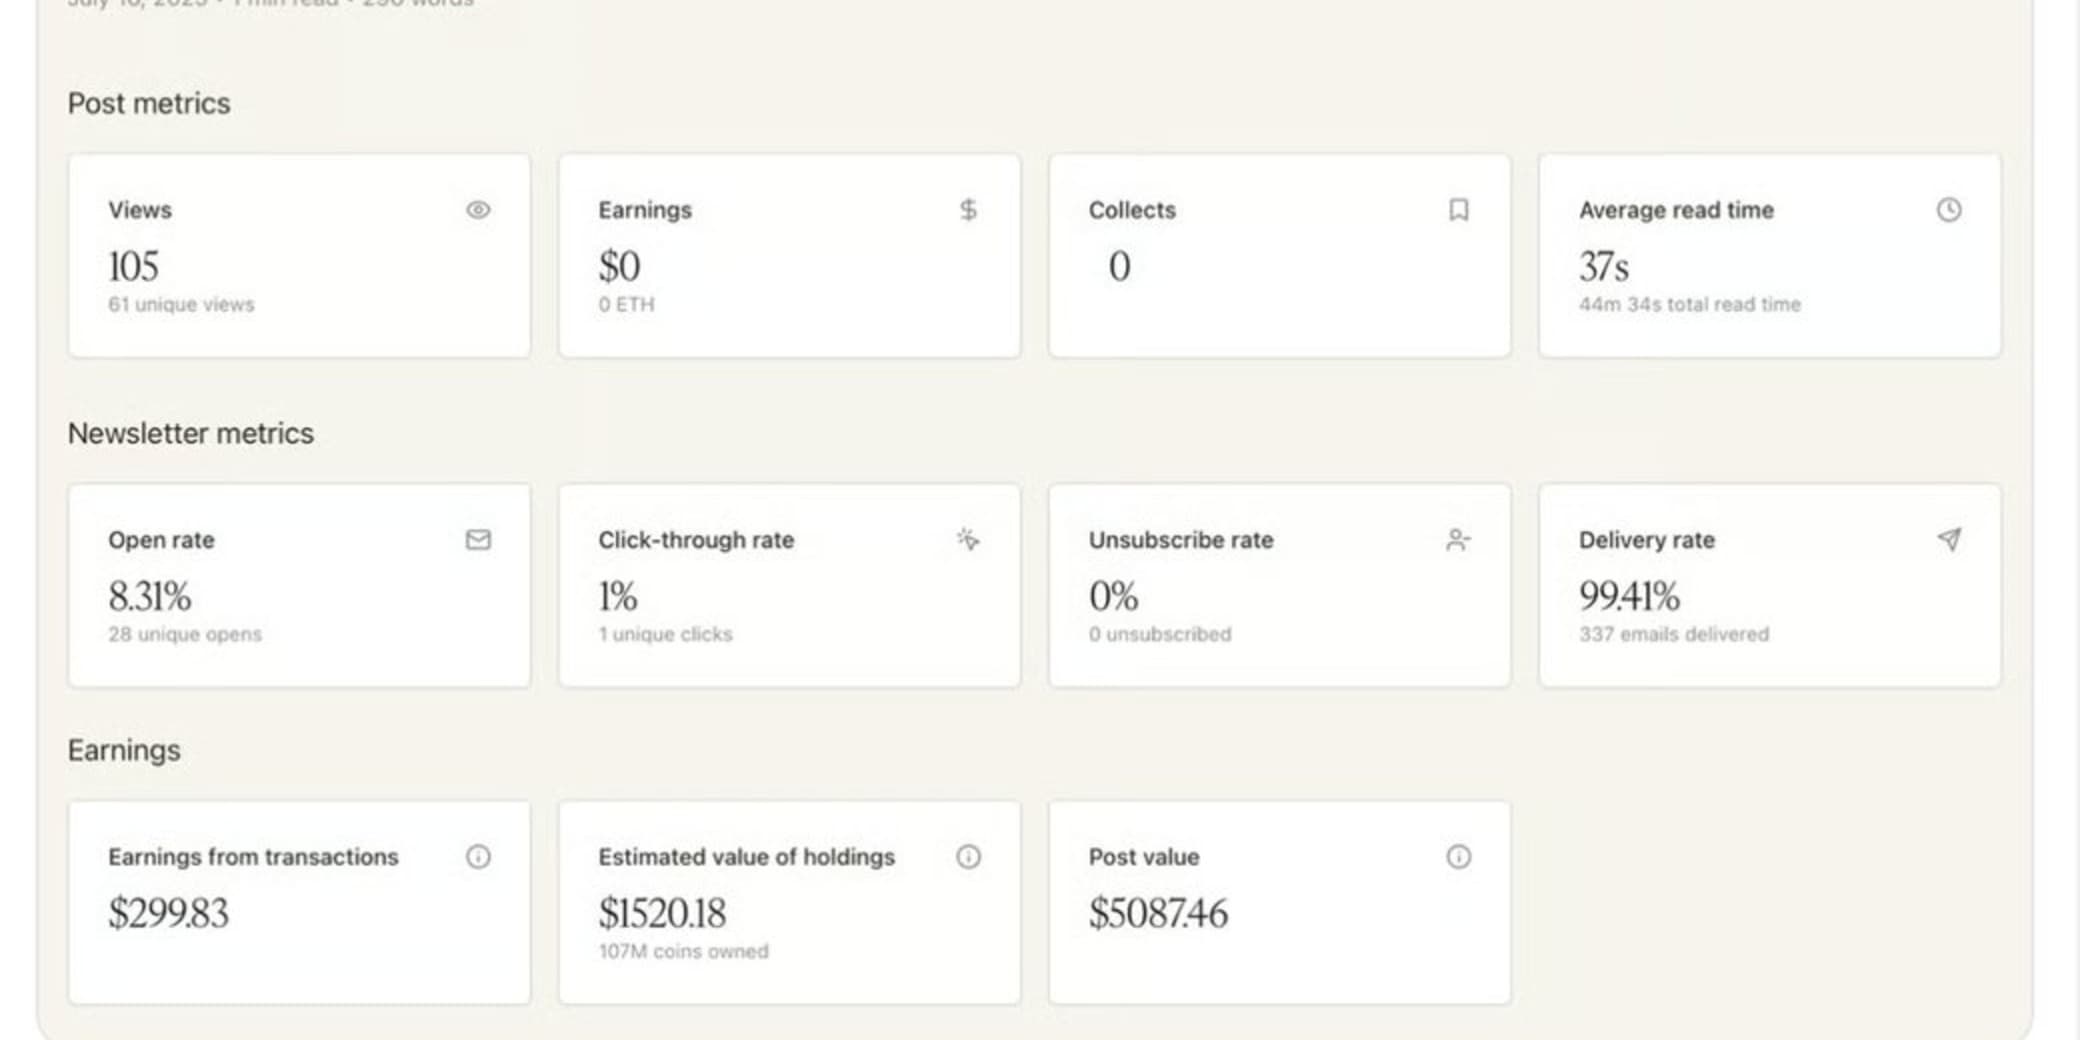
Task: Click the clock icon on Average read time
Action: [x=1949, y=210]
